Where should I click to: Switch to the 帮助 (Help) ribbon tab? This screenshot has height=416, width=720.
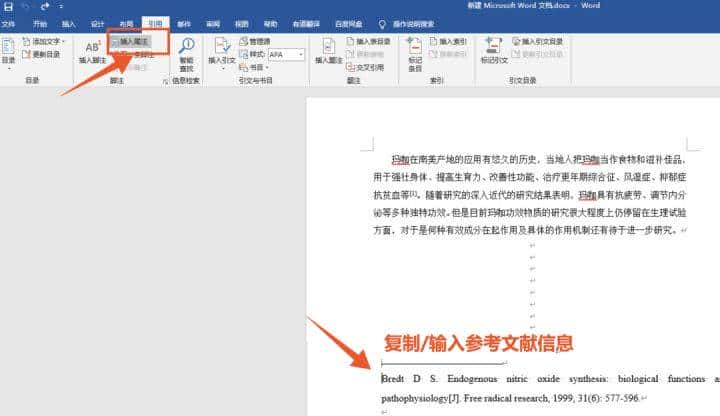click(x=270, y=24)
